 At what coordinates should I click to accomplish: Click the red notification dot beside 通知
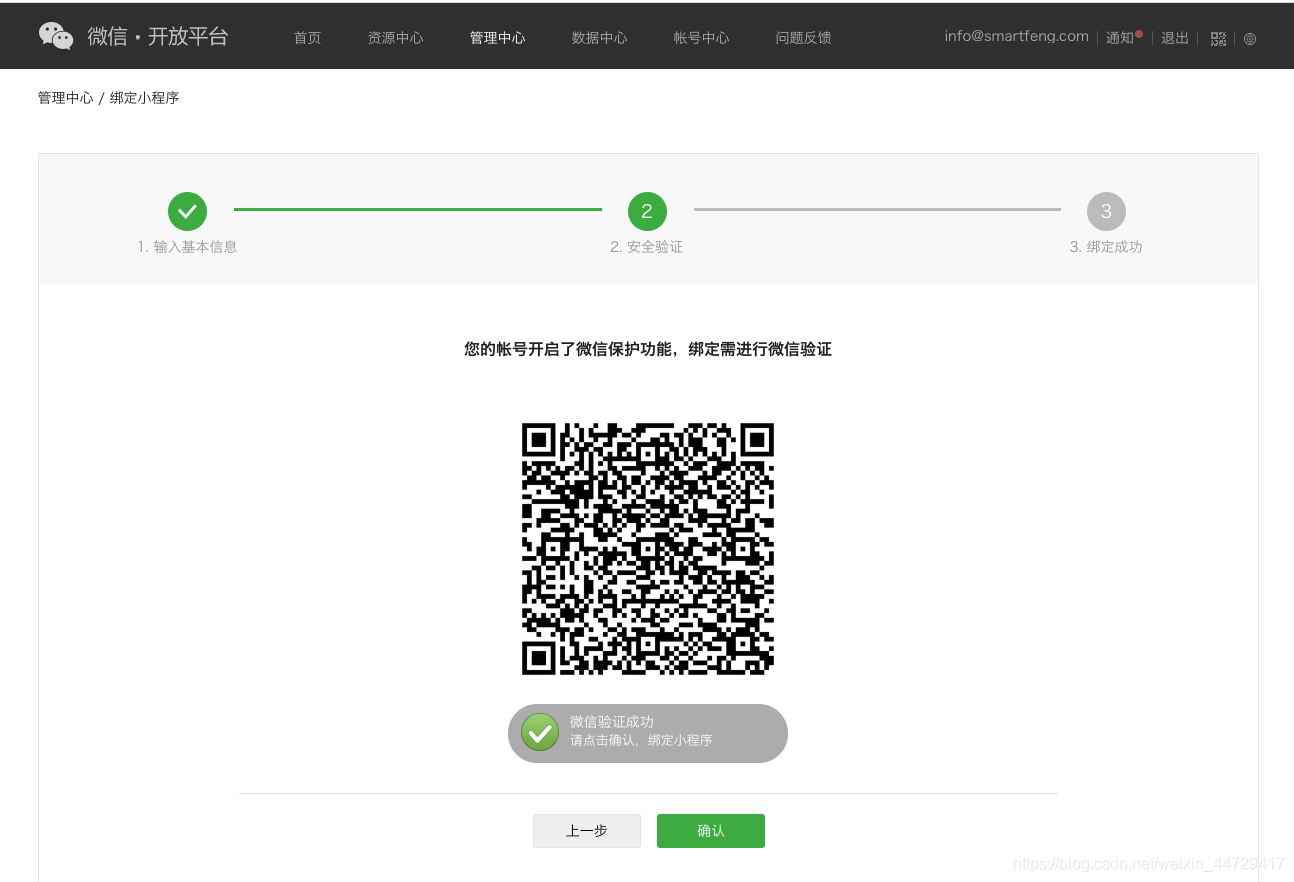click(1139, 33)
